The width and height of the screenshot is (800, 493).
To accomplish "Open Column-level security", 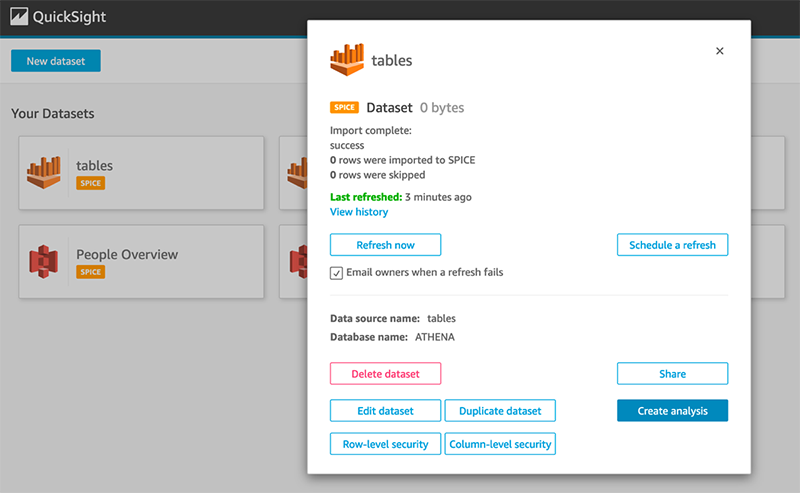I will pos(500,444).
